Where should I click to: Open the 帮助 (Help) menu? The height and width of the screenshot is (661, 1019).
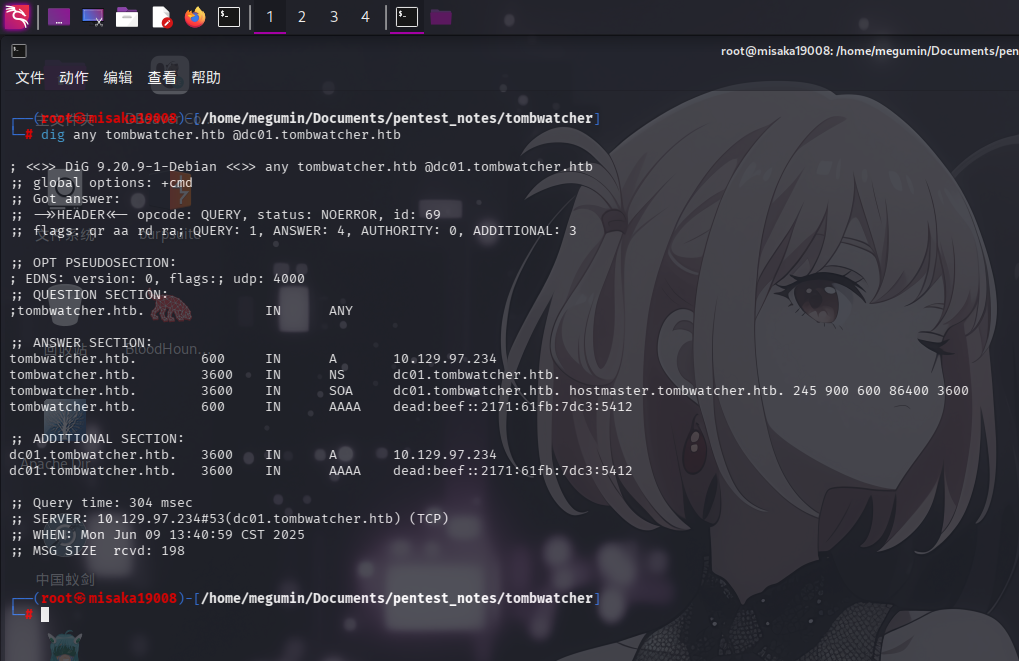point(206,78)
